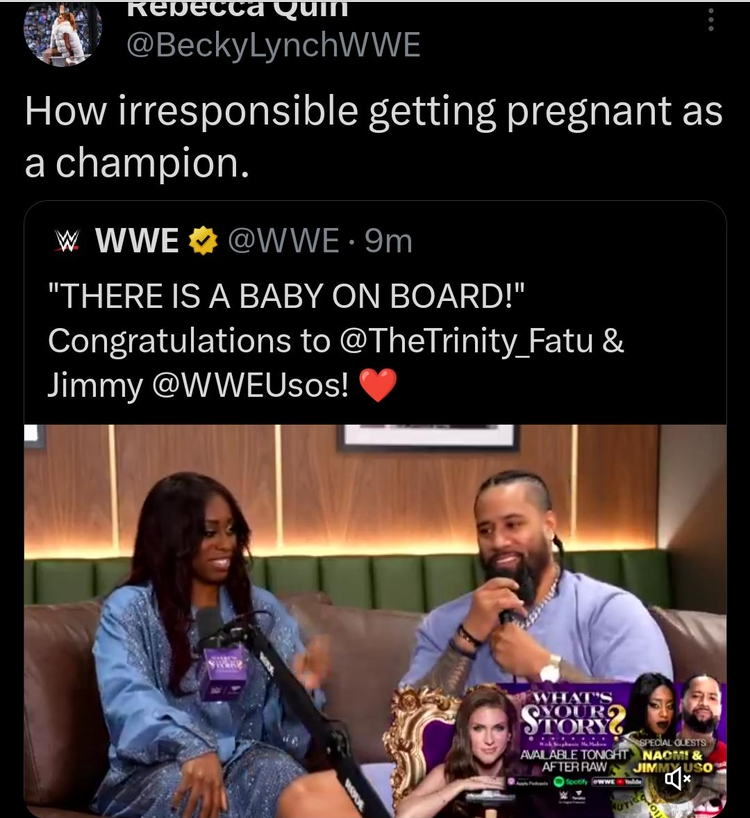
Task: Open the @BeckyLynchWWE handle
Action: tap(273, 45)
